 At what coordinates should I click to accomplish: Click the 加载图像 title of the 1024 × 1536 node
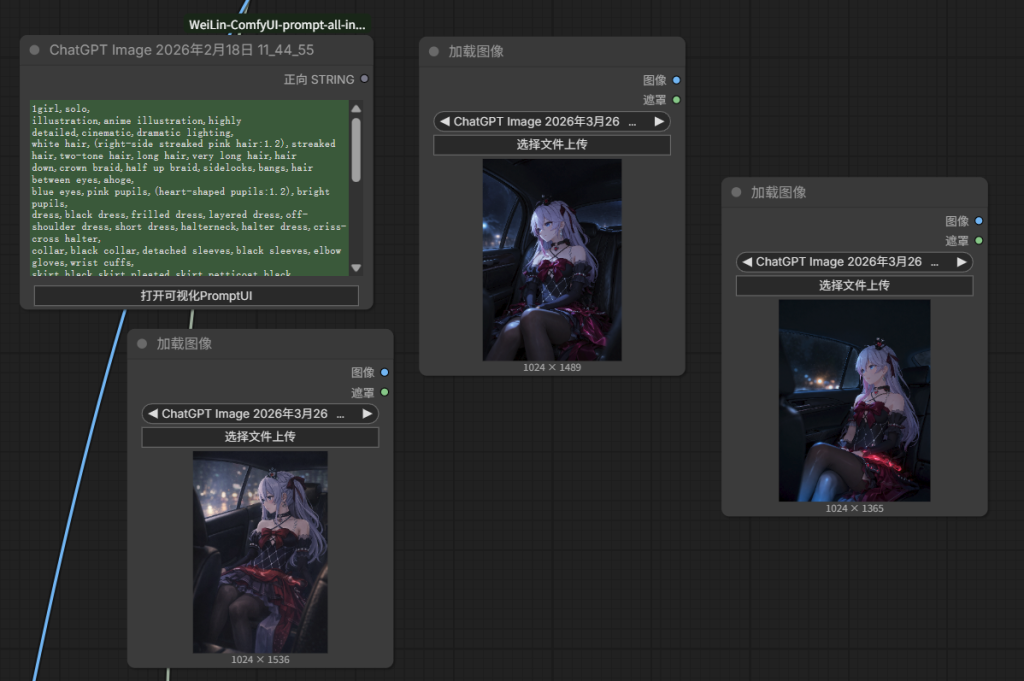tap(184, 344)
